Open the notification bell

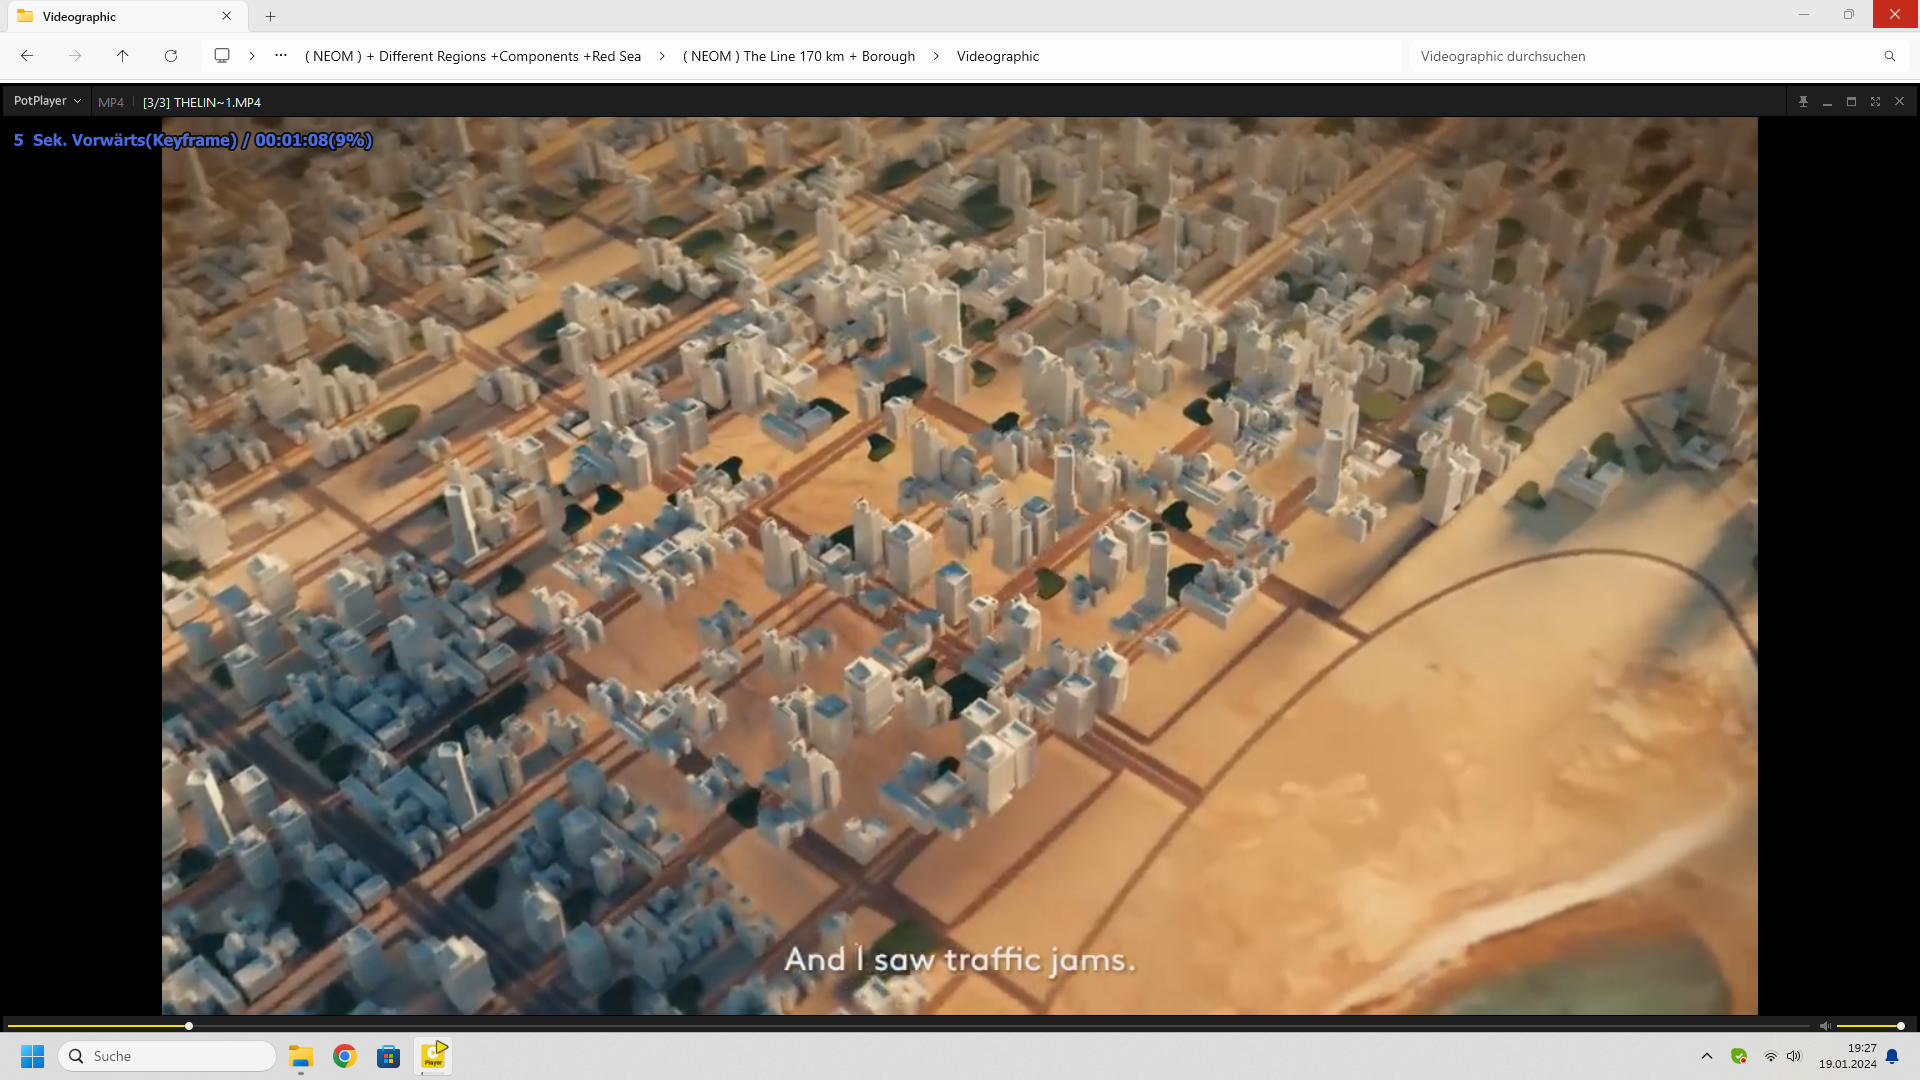click(x=1892, y=1056)
